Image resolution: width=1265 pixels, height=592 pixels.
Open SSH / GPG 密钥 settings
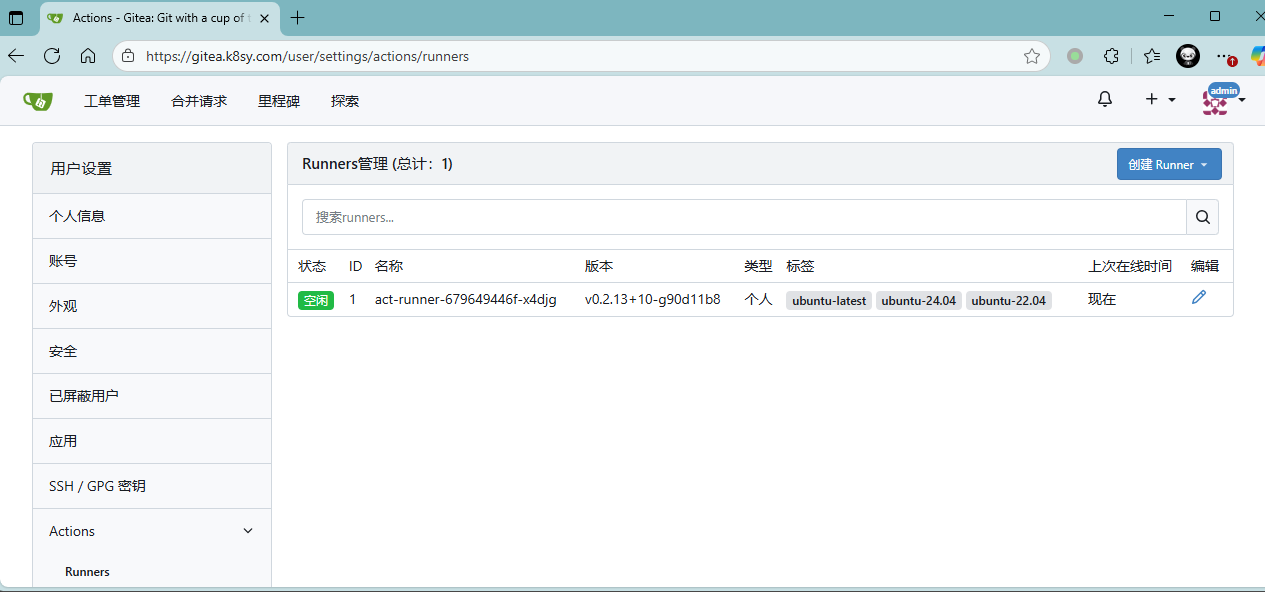point(97,486)
